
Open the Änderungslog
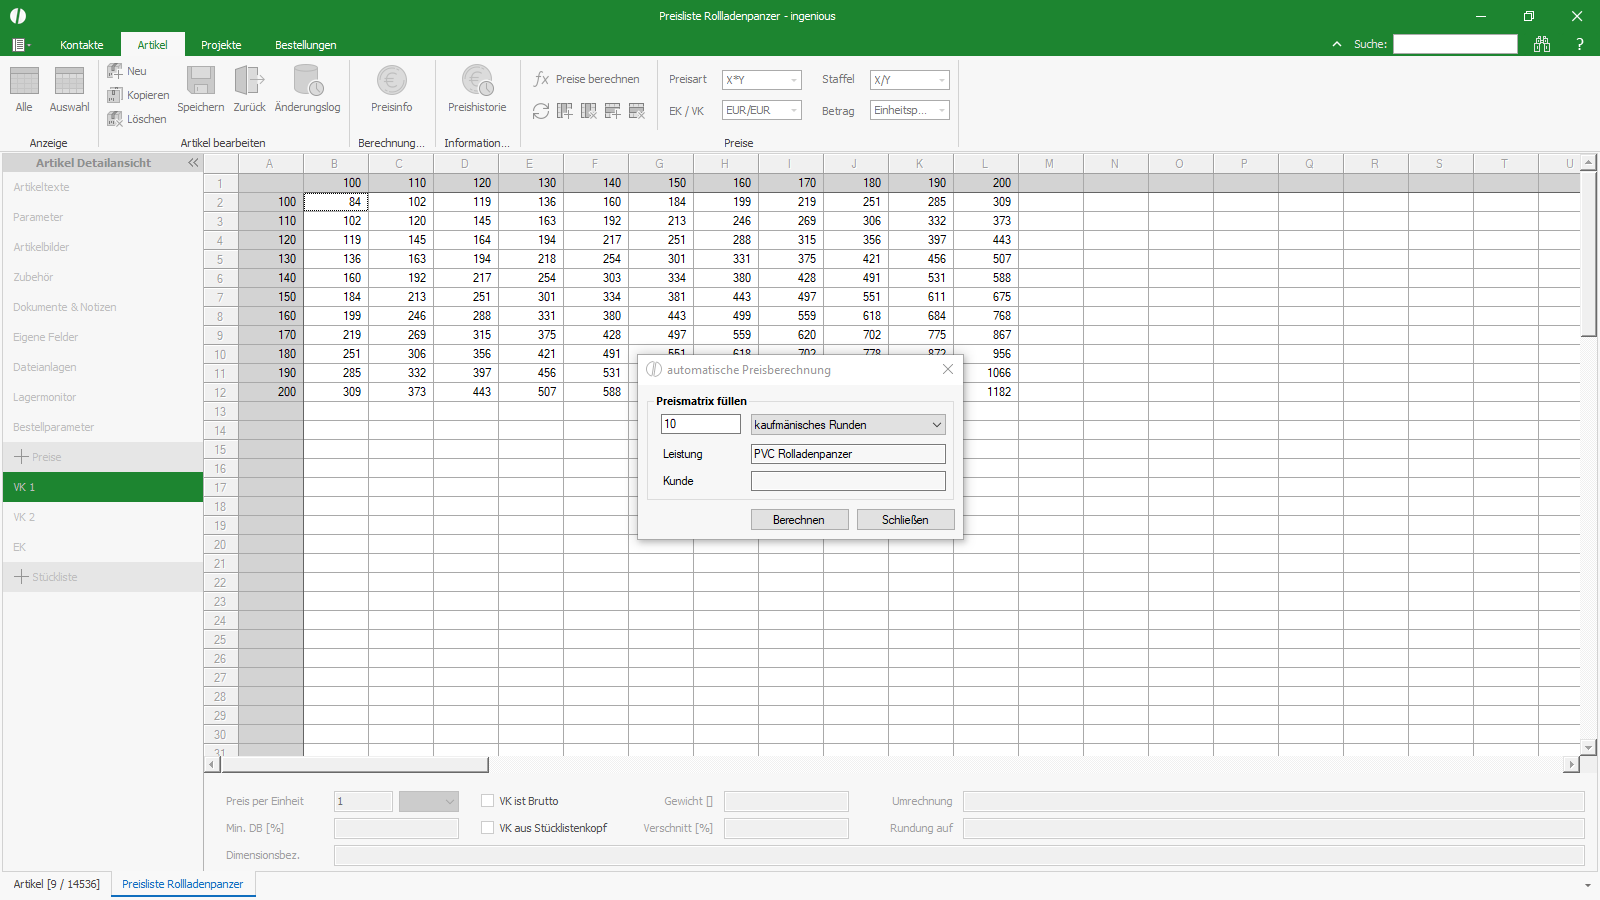click(307, 88)
